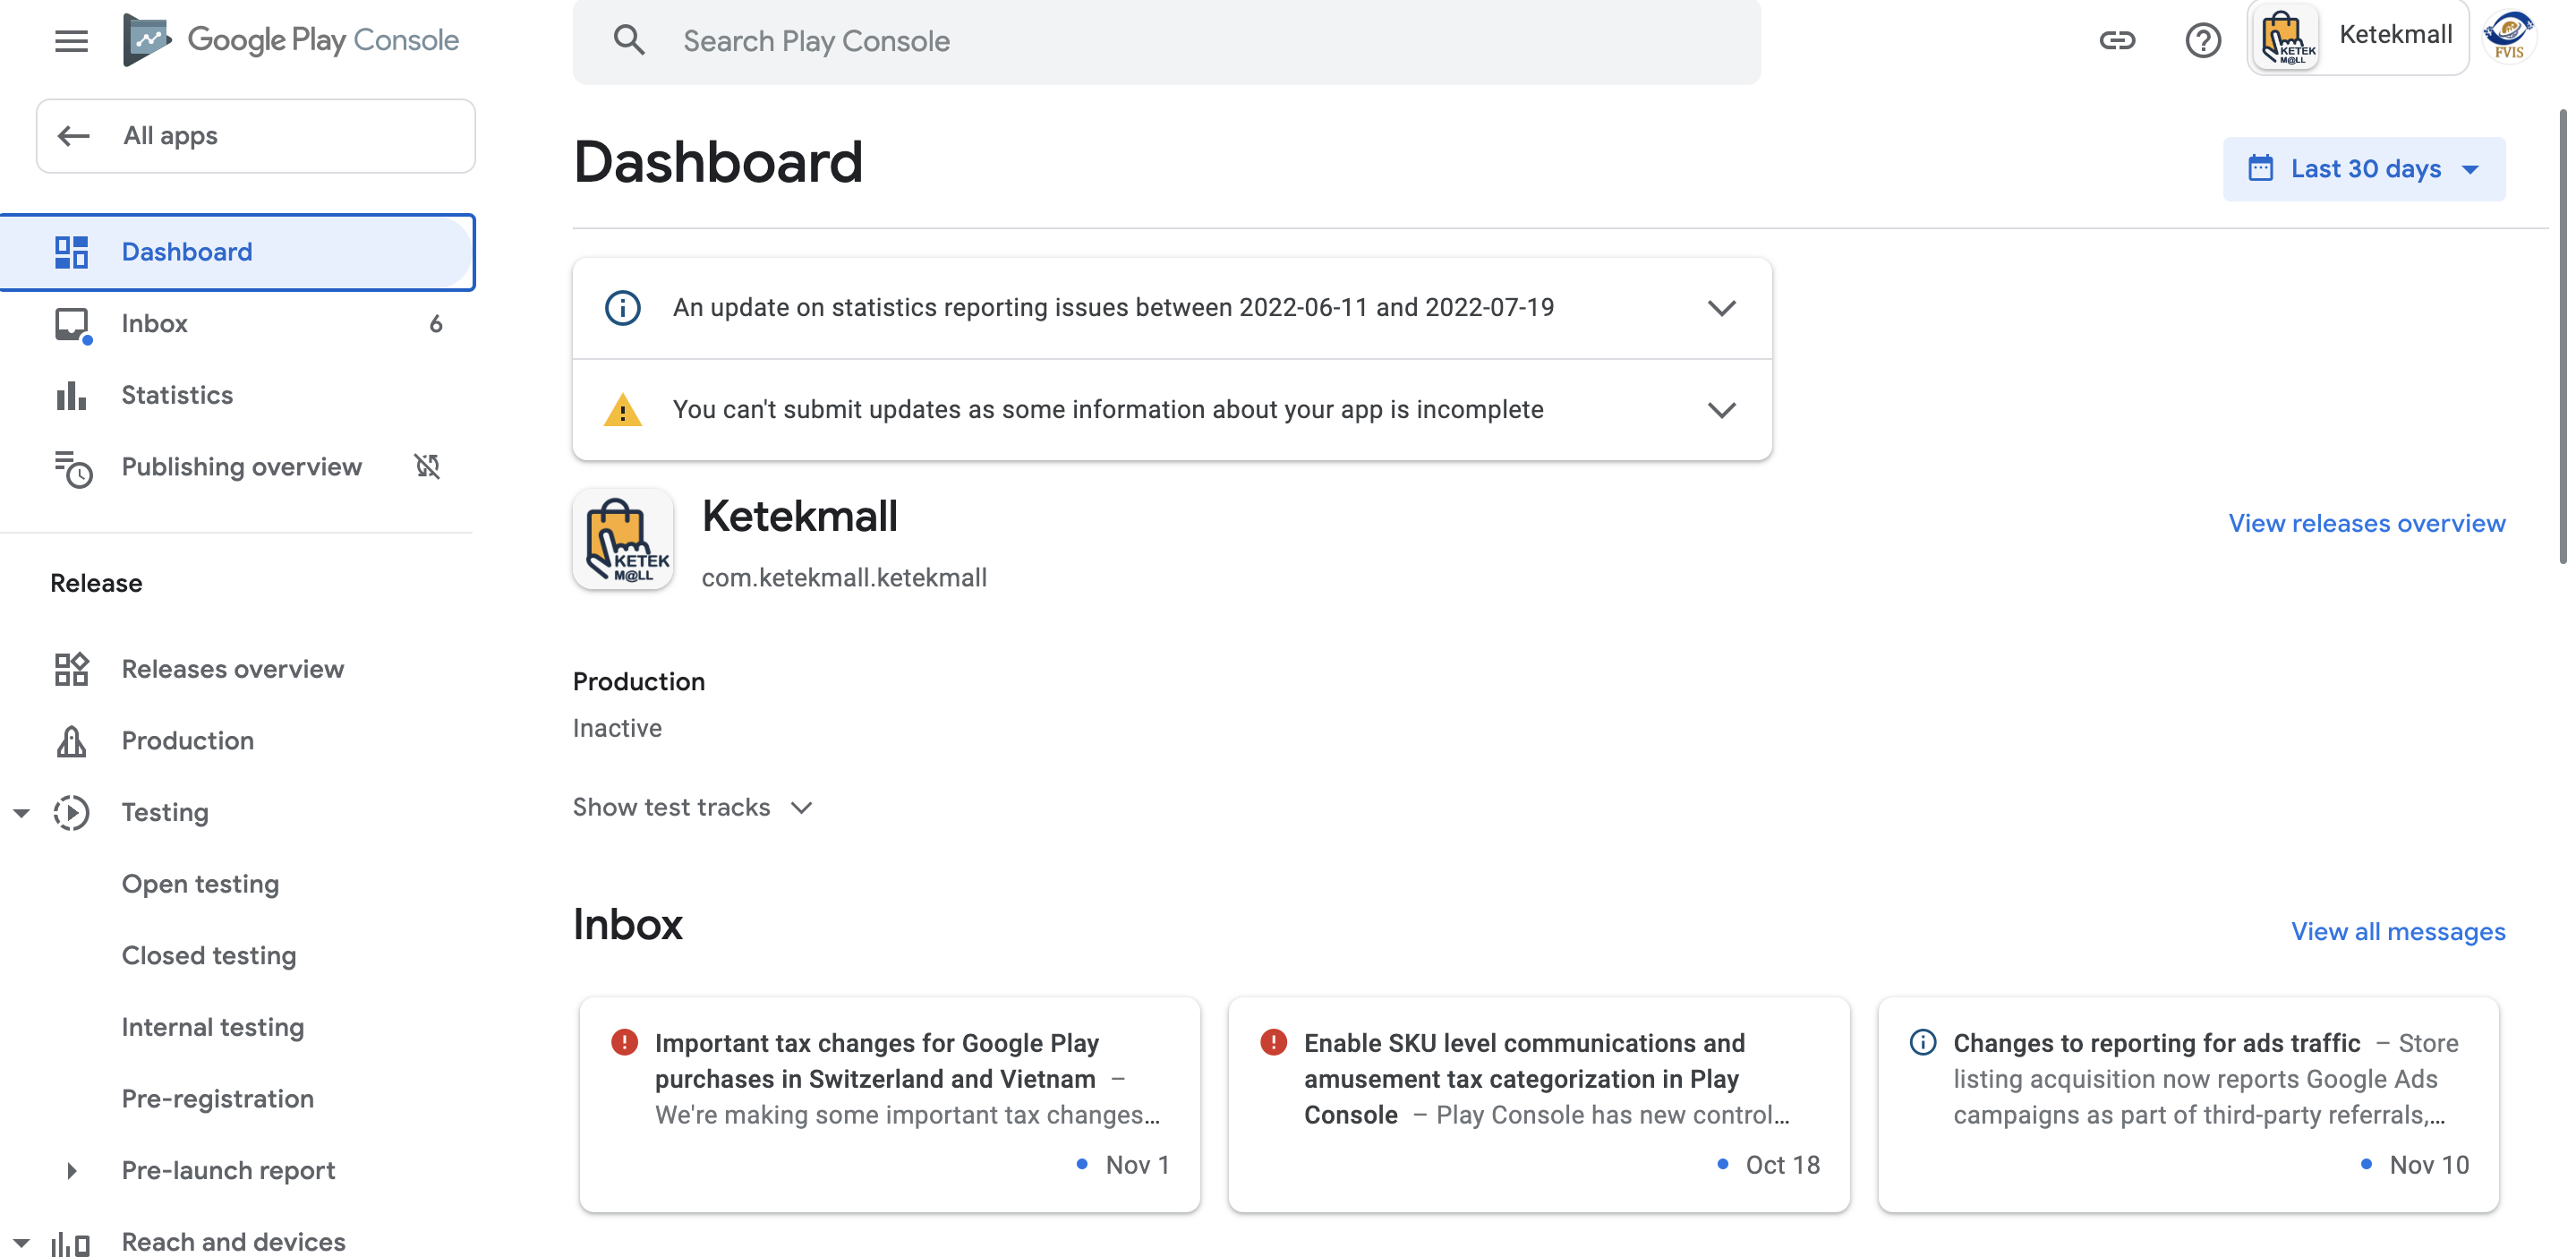Select Dashboard in the sidebar
This screenshot has height=1257, width=2576.
pos(237,252)
